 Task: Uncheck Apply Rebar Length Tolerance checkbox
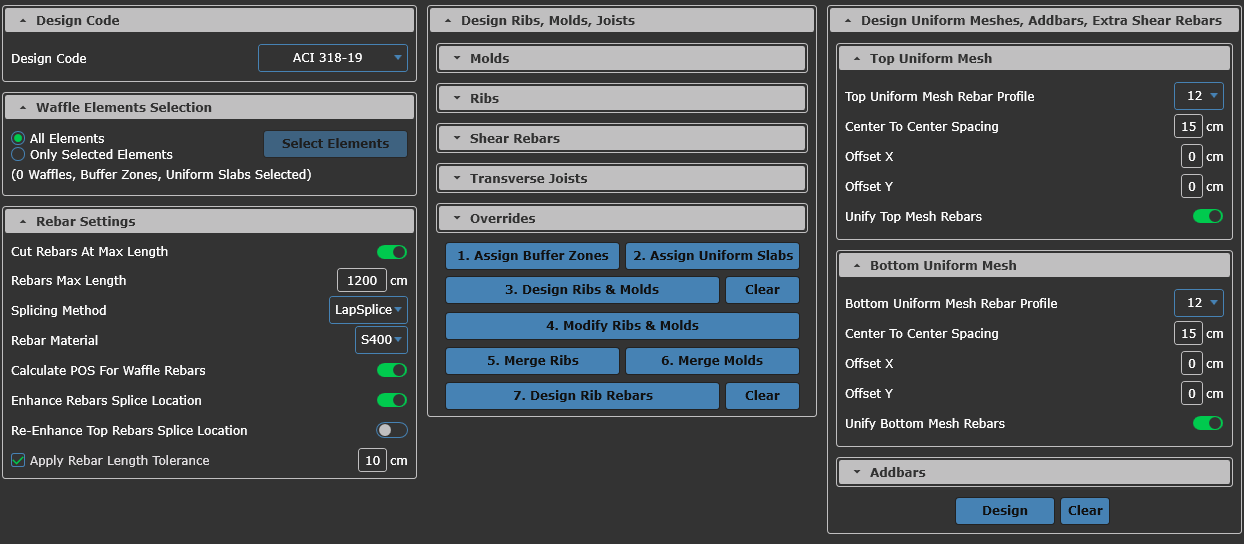(x=18, y=461)
